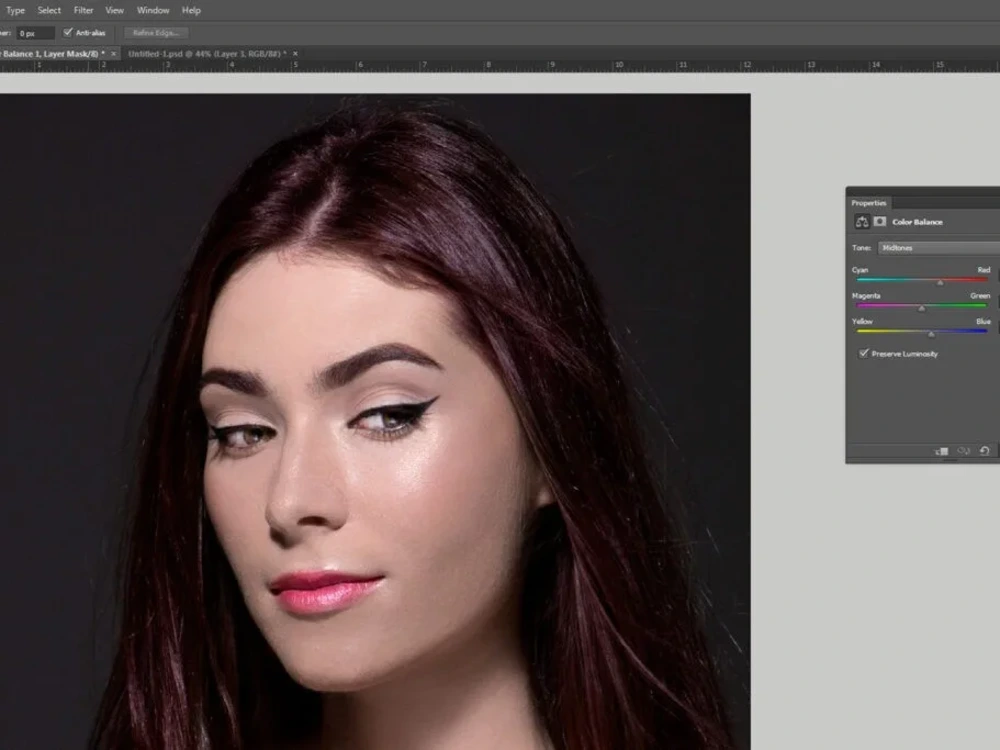The width and height of the screenshot is (1000, 750).
Task: Open the Select menu
Action: (x=49, y=10)
